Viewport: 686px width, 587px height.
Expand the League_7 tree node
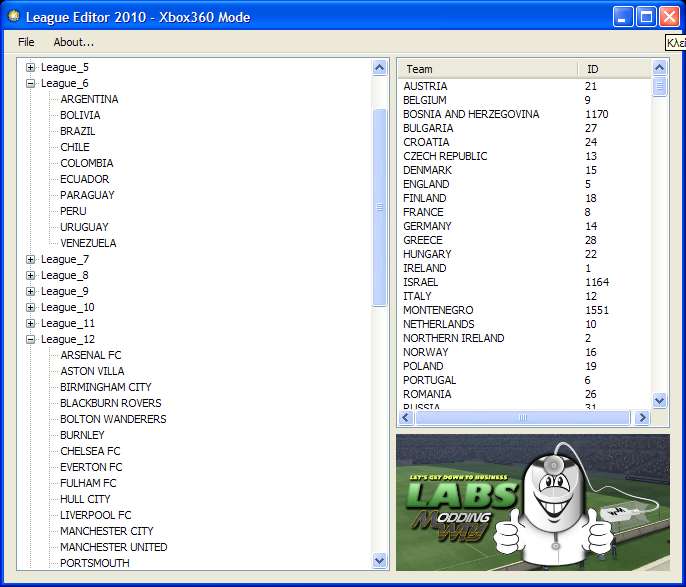pyautogui.click(x=31, y=259)
